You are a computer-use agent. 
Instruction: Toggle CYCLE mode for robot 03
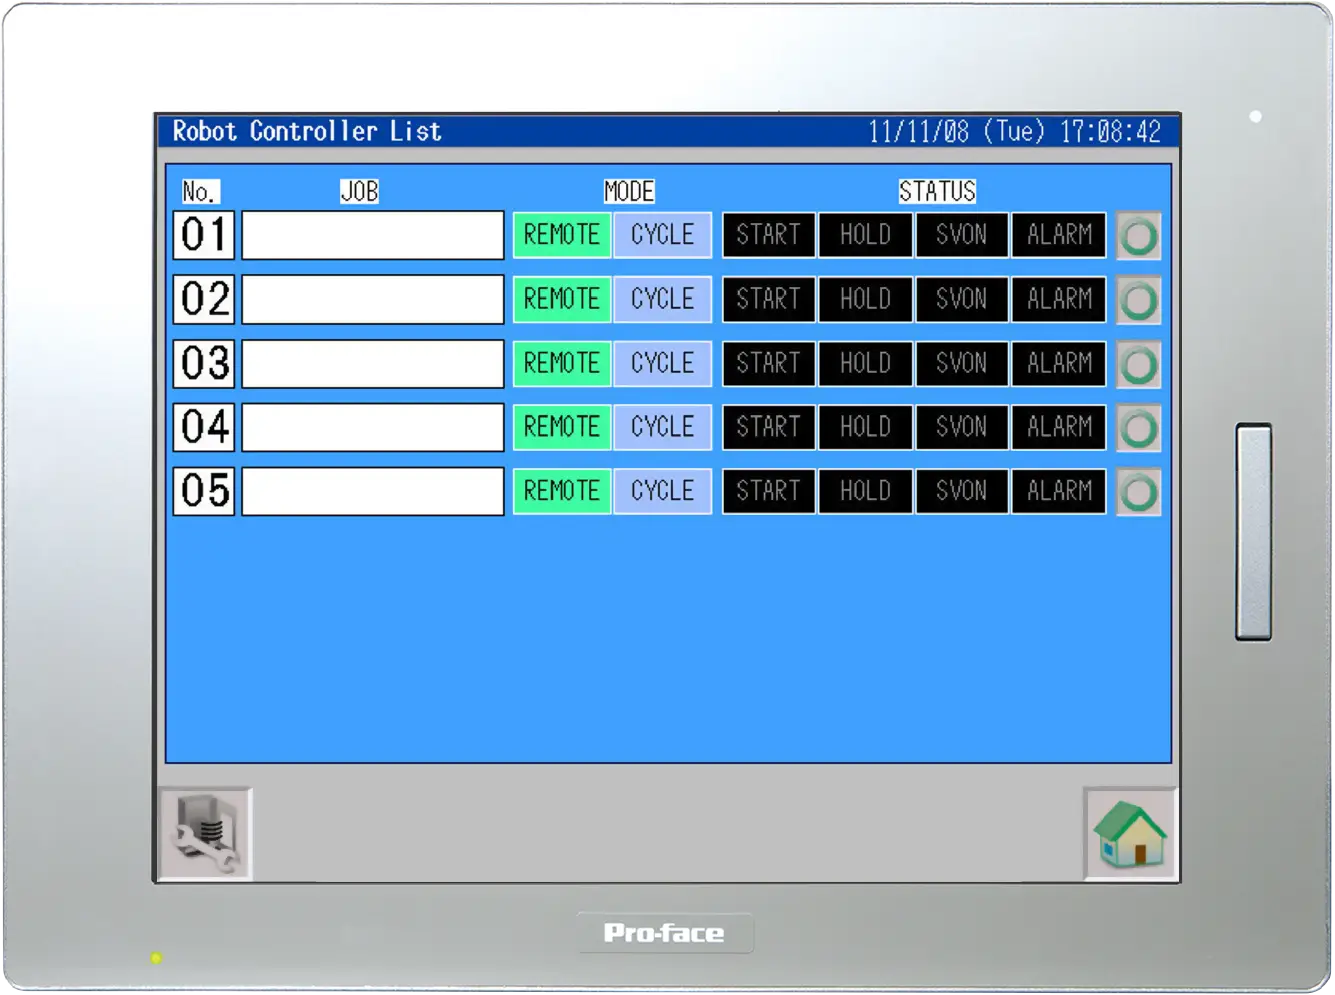[662, 363]
